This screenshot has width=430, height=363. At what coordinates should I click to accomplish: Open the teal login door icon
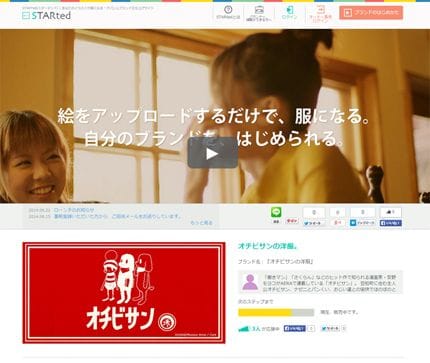(289, 9)
